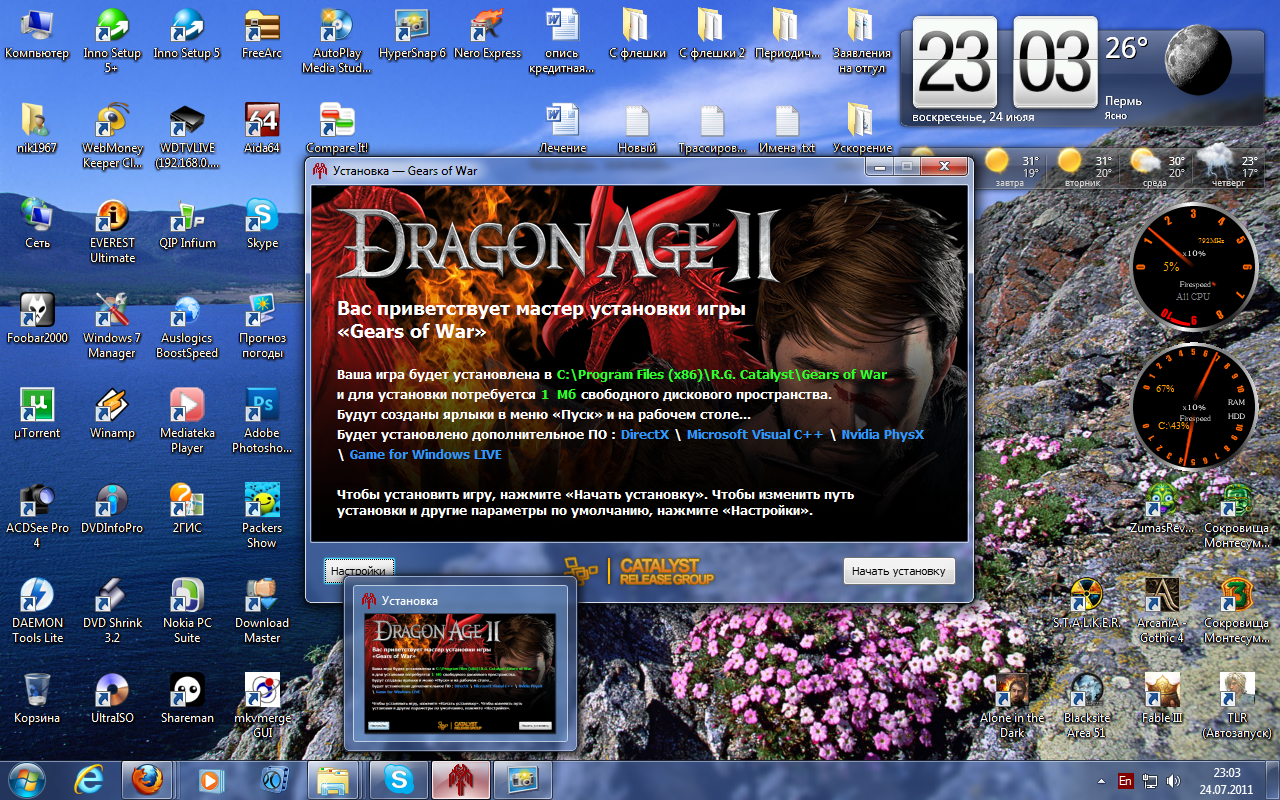
Task: Select the FreeArc desktop icon
Action: [262, 34]
